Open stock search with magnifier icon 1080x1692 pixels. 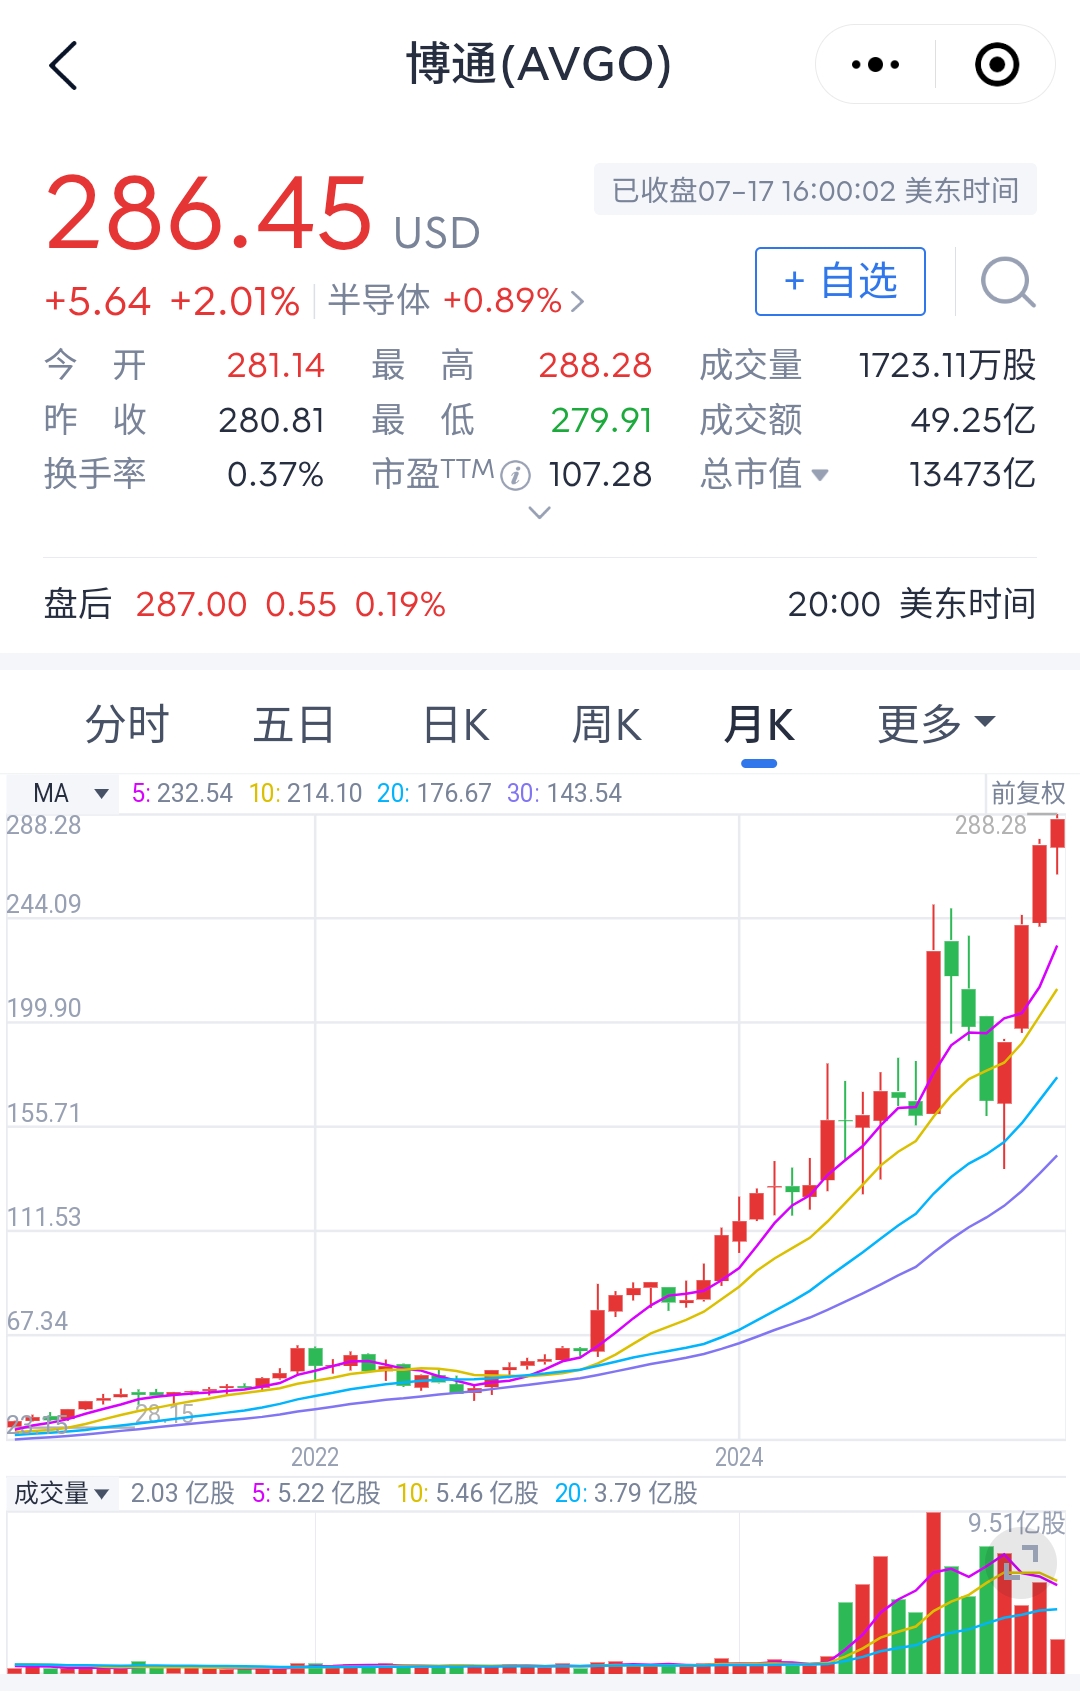click(x=1007, y=282)
